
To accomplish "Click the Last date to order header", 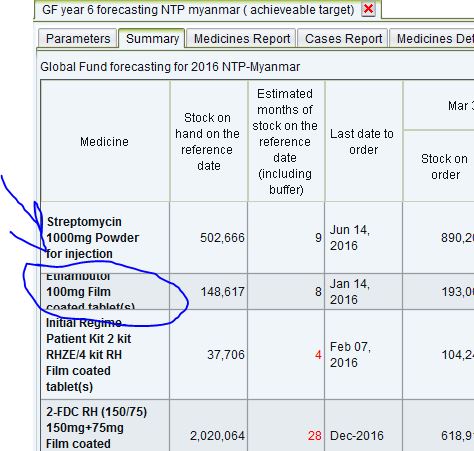I will click(x=363, y=142).
